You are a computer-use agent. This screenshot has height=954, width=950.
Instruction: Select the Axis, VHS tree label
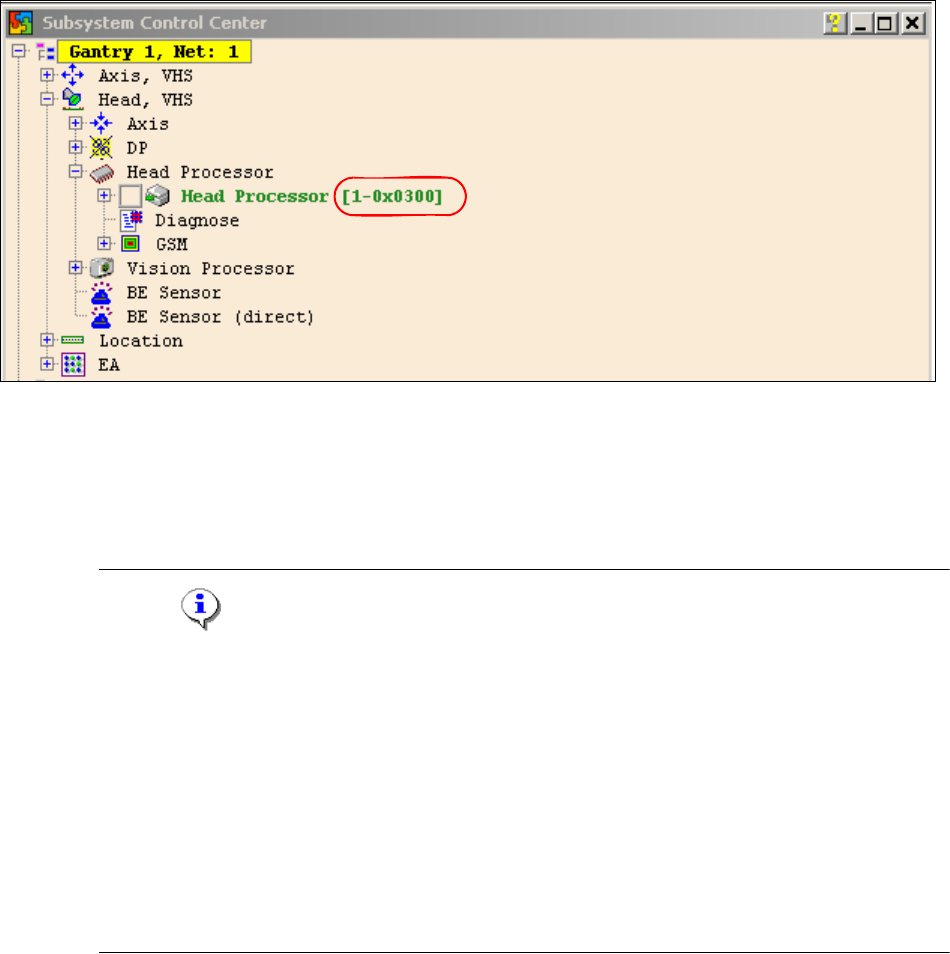point(145,76)
